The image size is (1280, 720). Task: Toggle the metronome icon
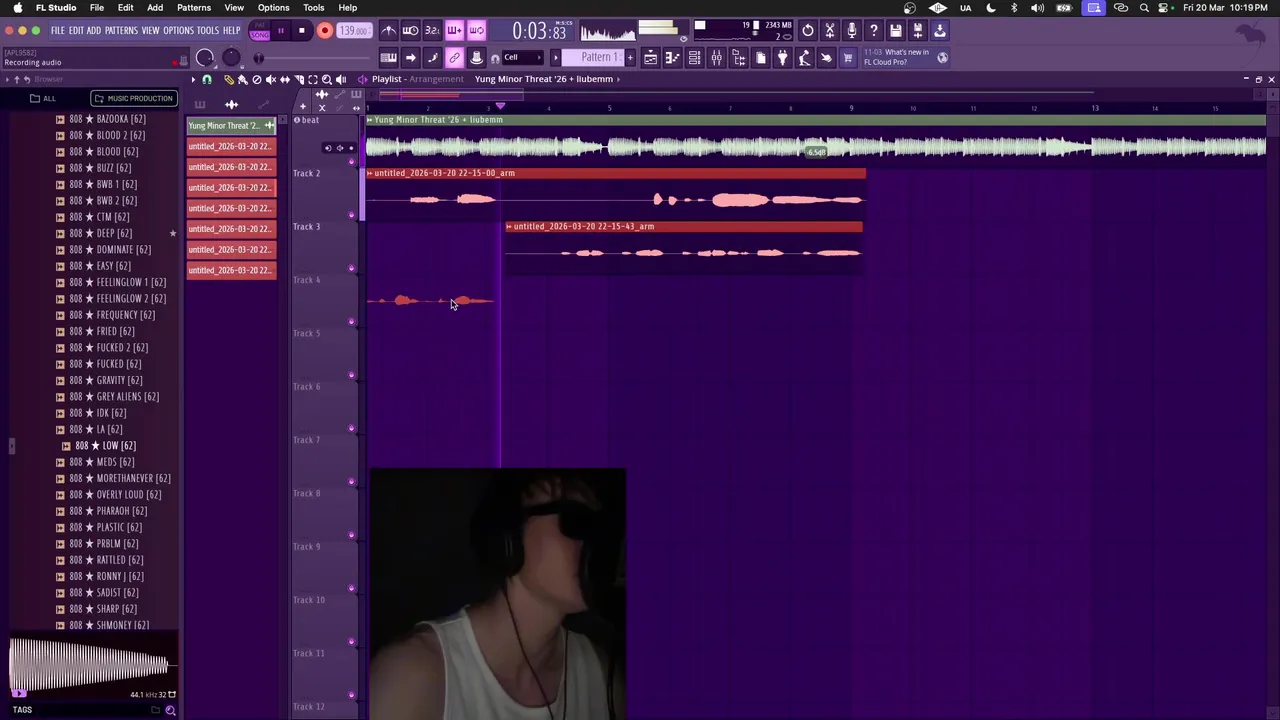[388, 31]
